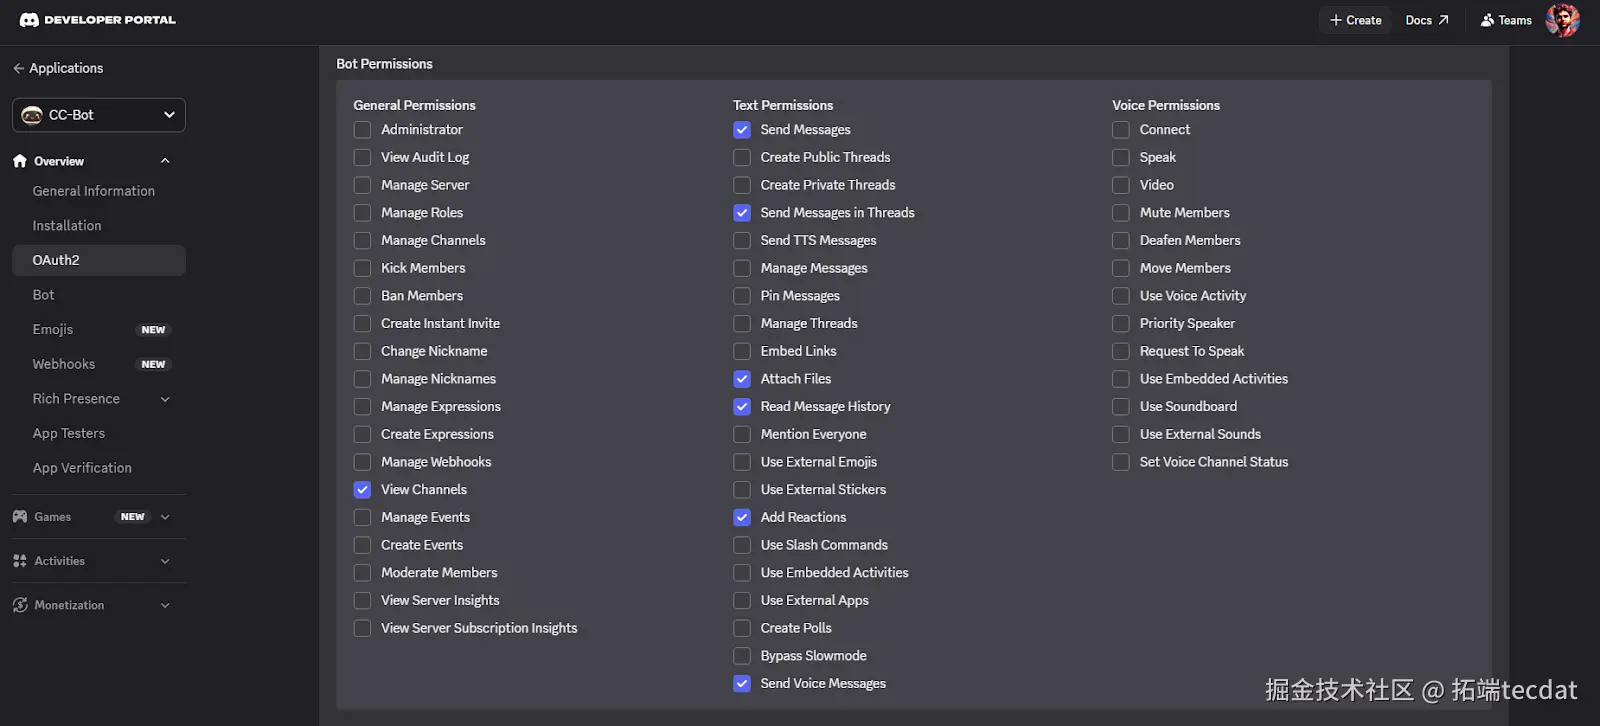The image size is (1600, 726).
Task: Expand the Activities section chevron
Action: pyautogui.click(x=165, y=561)
